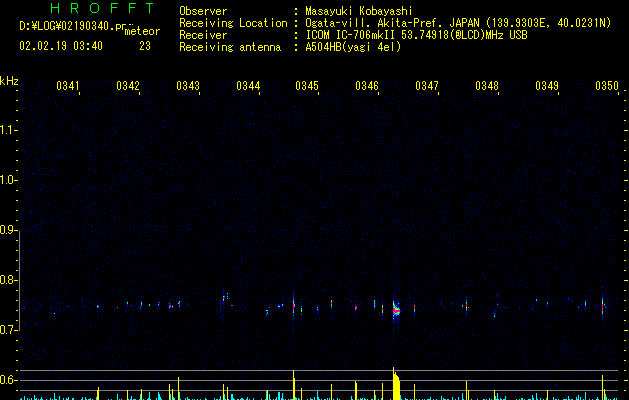Click the 0344 time marker
This screenshot has height=400, width=629.
(248, 86)
